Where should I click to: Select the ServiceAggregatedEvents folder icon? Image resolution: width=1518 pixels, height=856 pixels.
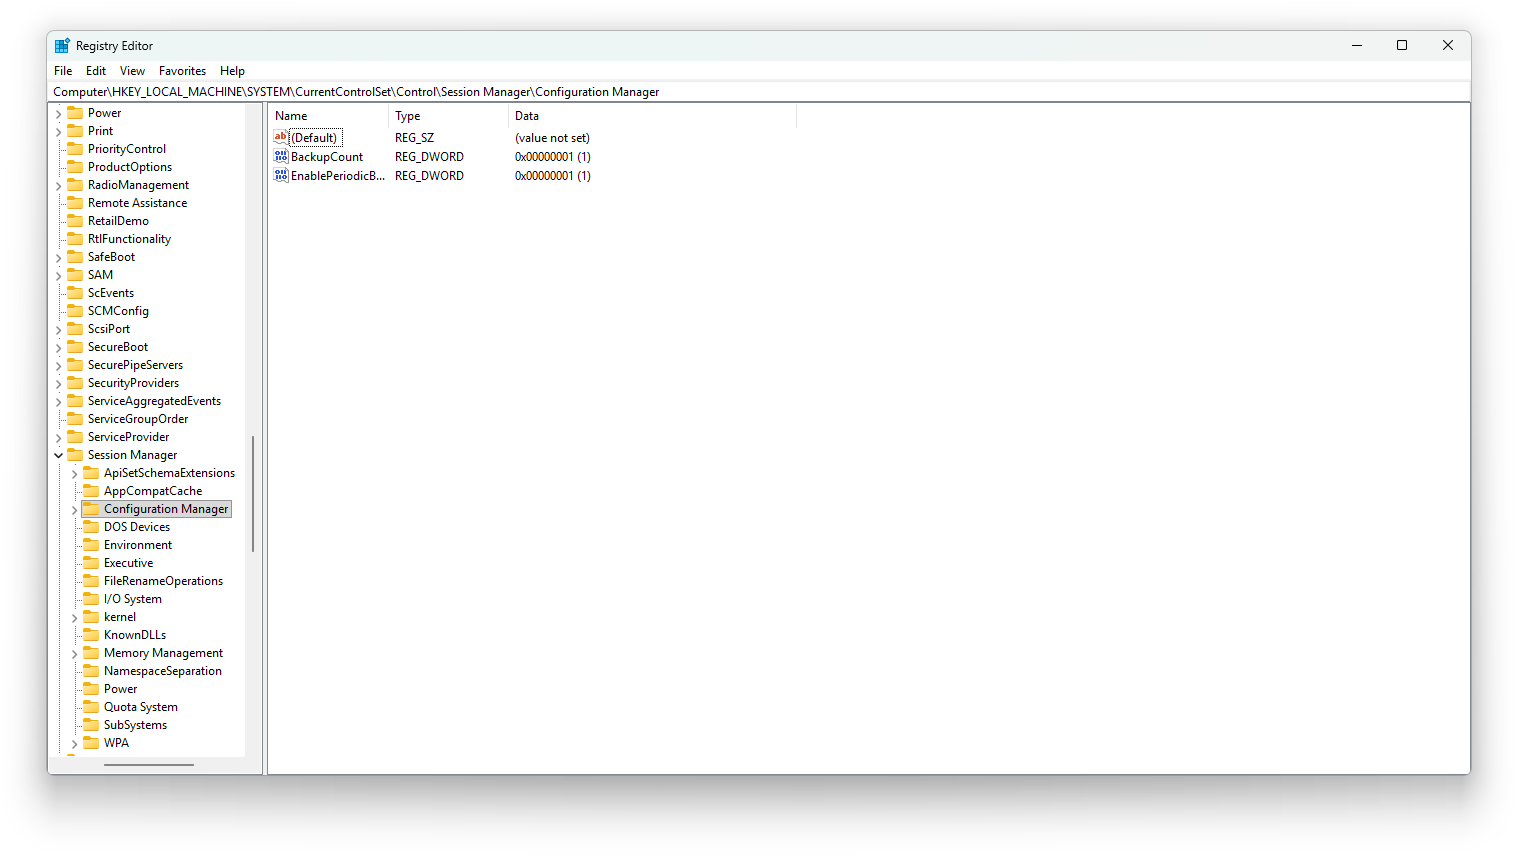(x=75, y=400)
